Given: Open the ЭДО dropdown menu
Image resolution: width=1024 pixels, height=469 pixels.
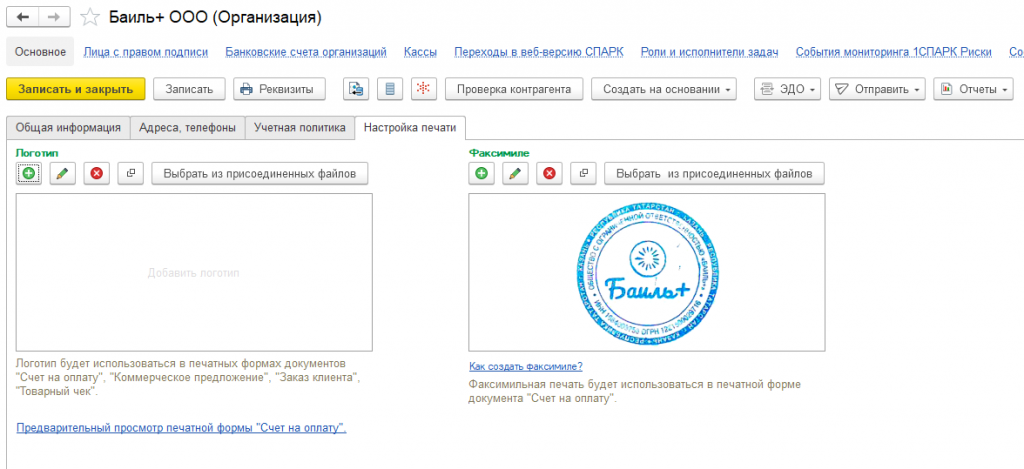Looking at the screenshot, I should (x=788, y=89).
